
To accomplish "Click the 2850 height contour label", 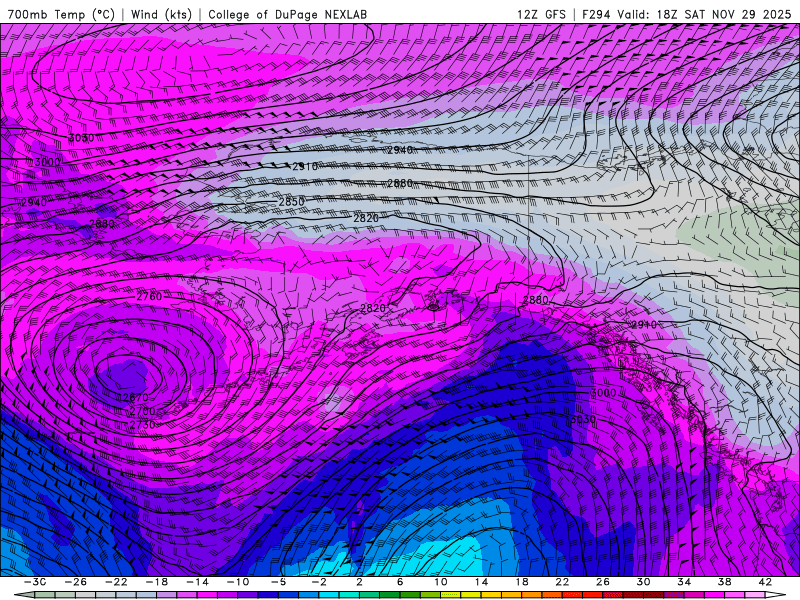I will (291, 202).
